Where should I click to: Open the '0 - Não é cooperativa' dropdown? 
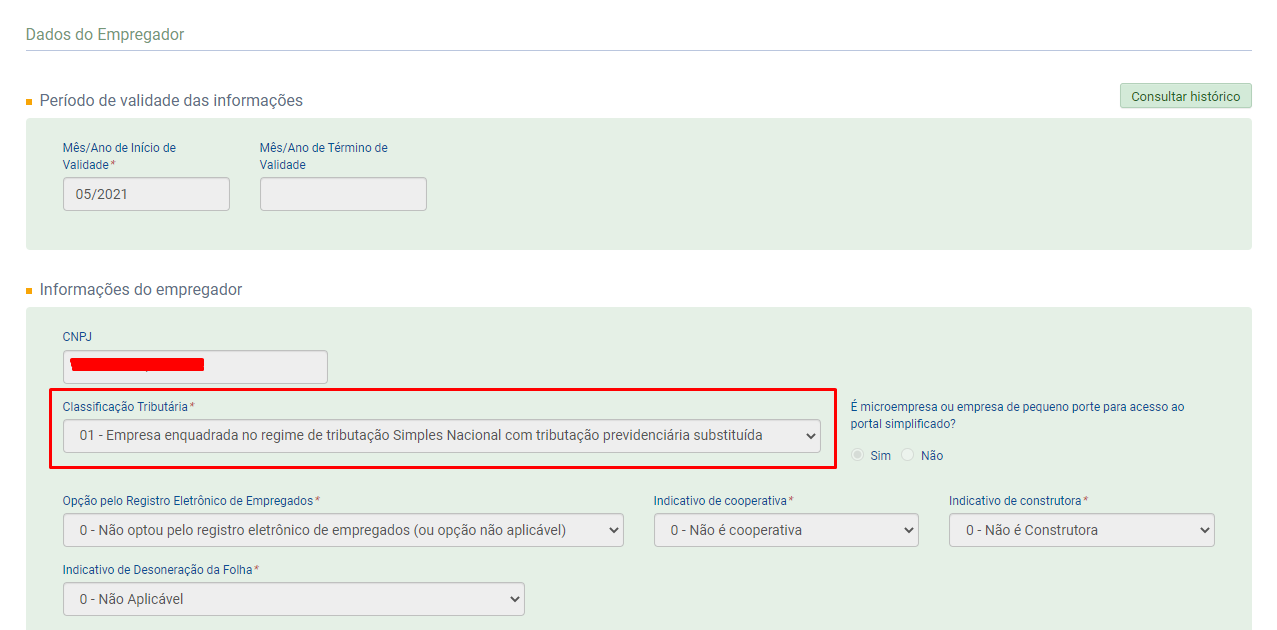[x=786, y=530]
